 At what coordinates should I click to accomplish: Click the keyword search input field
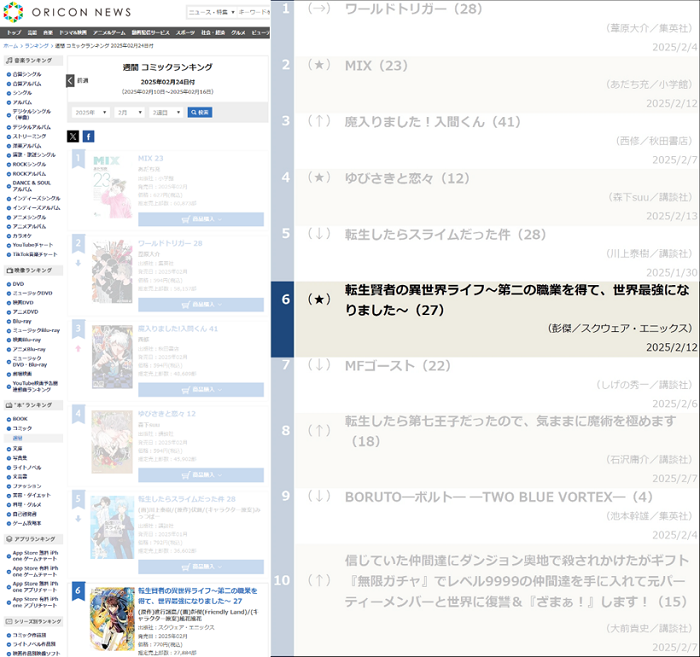[253, 12]
